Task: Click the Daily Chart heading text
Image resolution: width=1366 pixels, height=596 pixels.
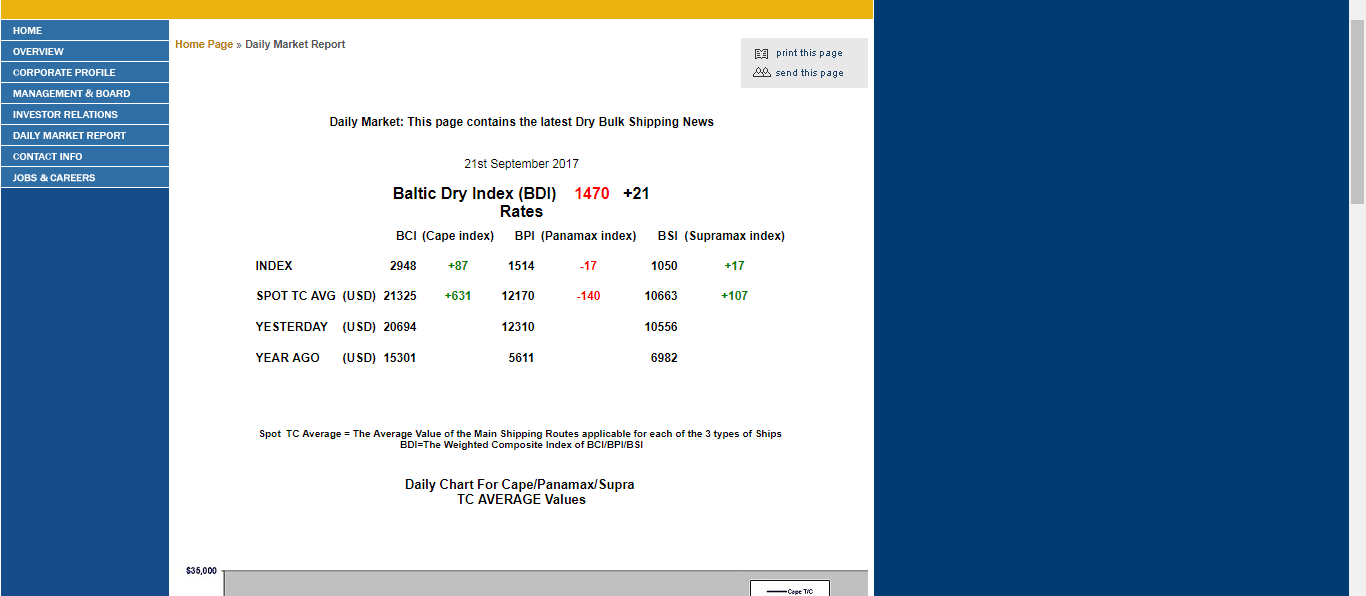Action: (520, 492)
